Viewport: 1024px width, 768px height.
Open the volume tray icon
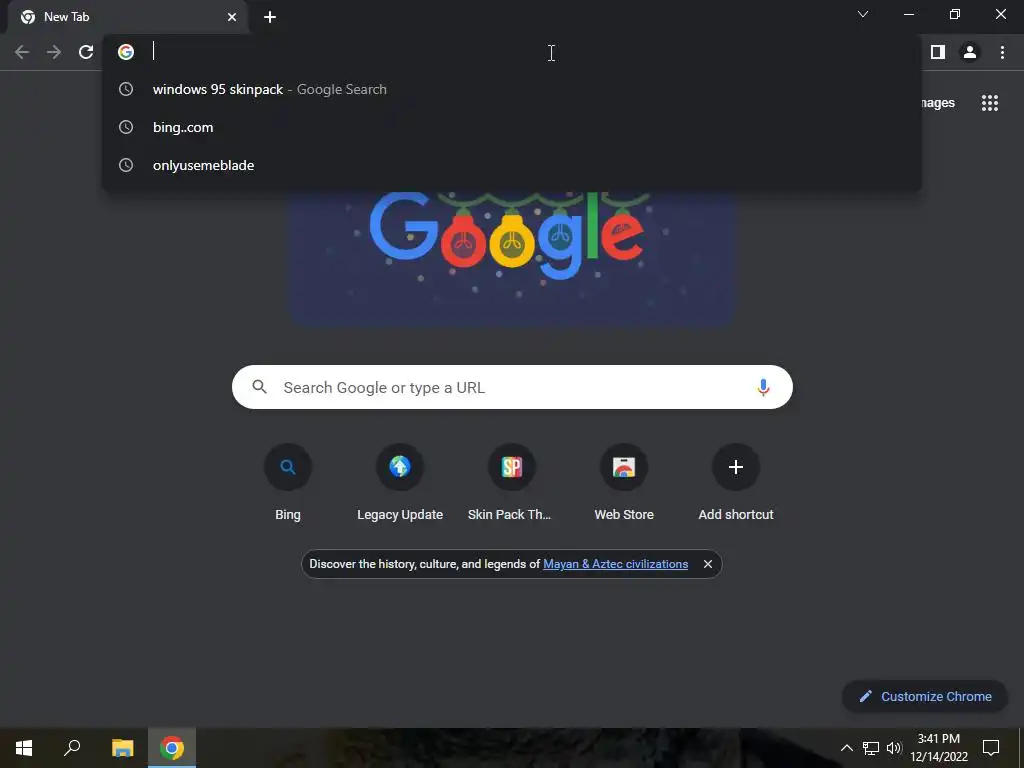[894, 748]
